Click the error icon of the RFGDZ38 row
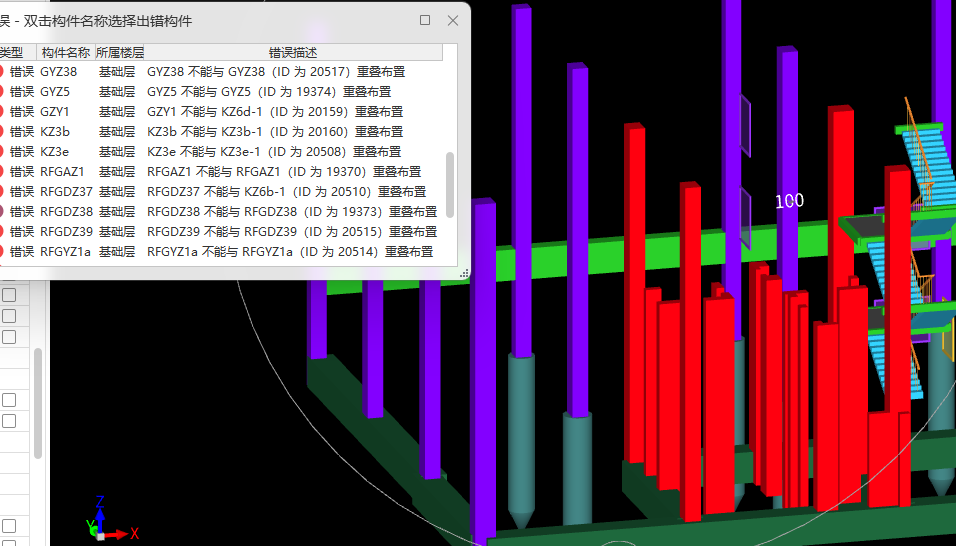This screenshot has width=956, height=546. 1,212
